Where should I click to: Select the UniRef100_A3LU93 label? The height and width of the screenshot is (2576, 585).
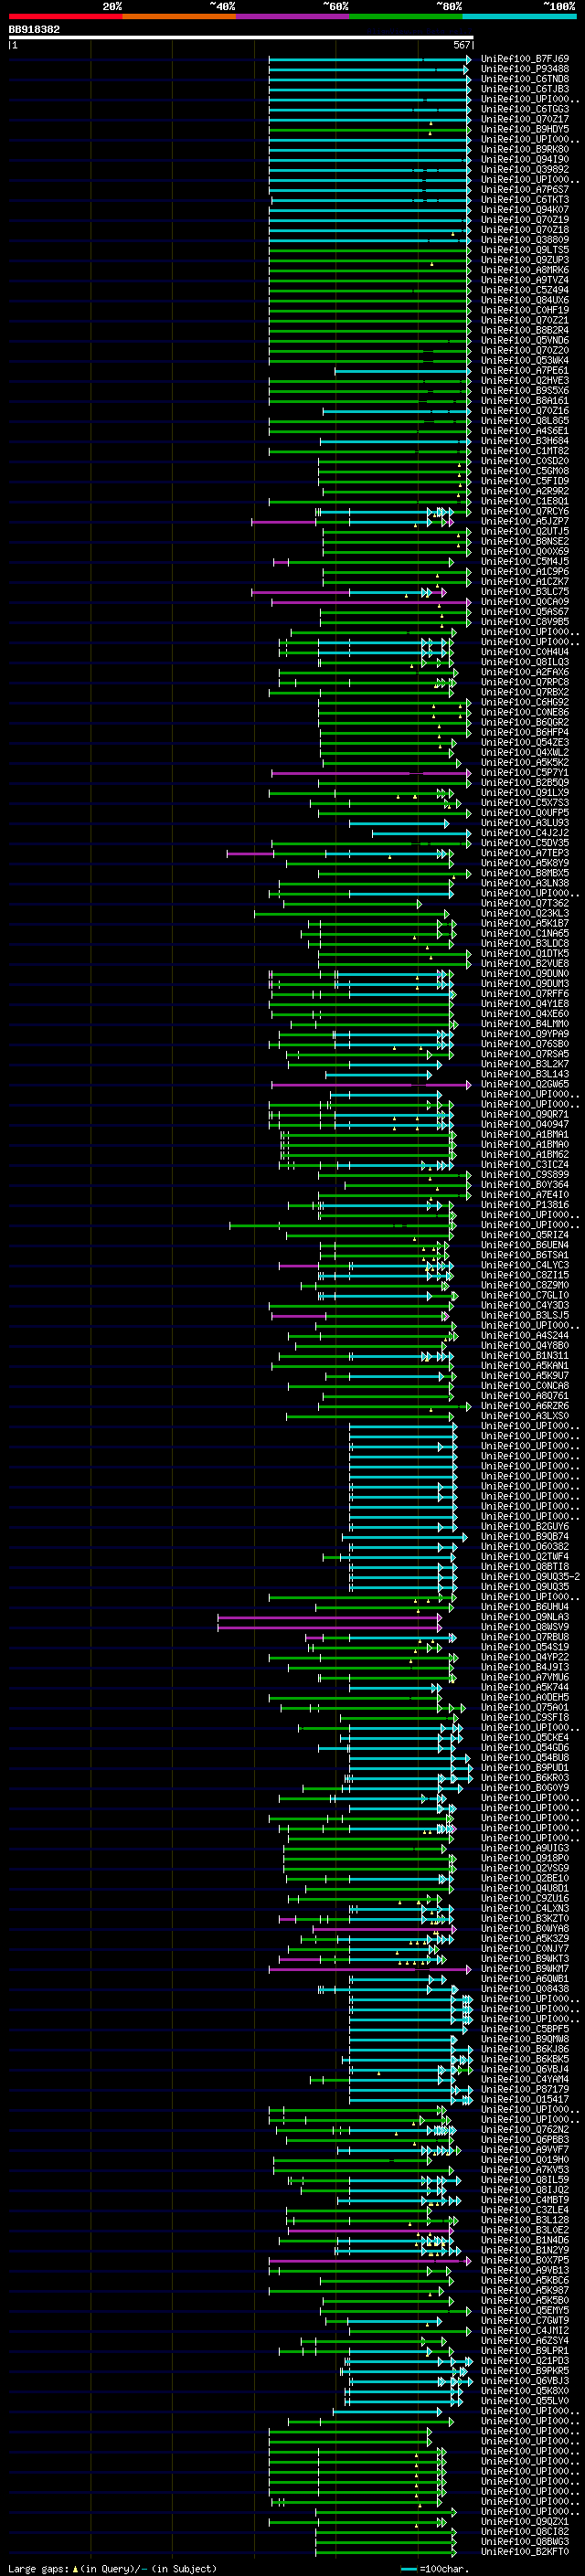coord(525,823)
